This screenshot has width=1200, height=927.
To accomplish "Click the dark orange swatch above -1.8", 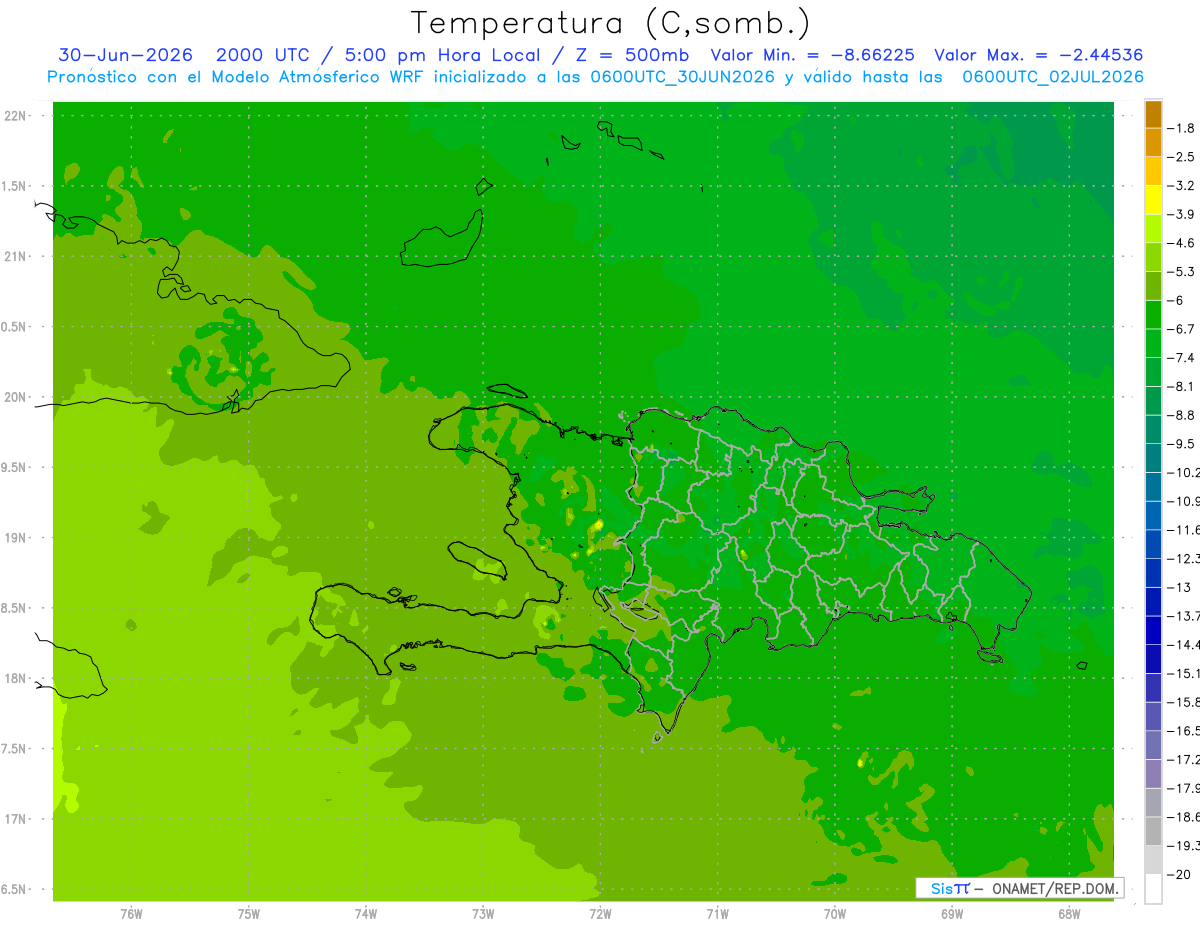I will pyautogui.click(x=1153, y=114).
